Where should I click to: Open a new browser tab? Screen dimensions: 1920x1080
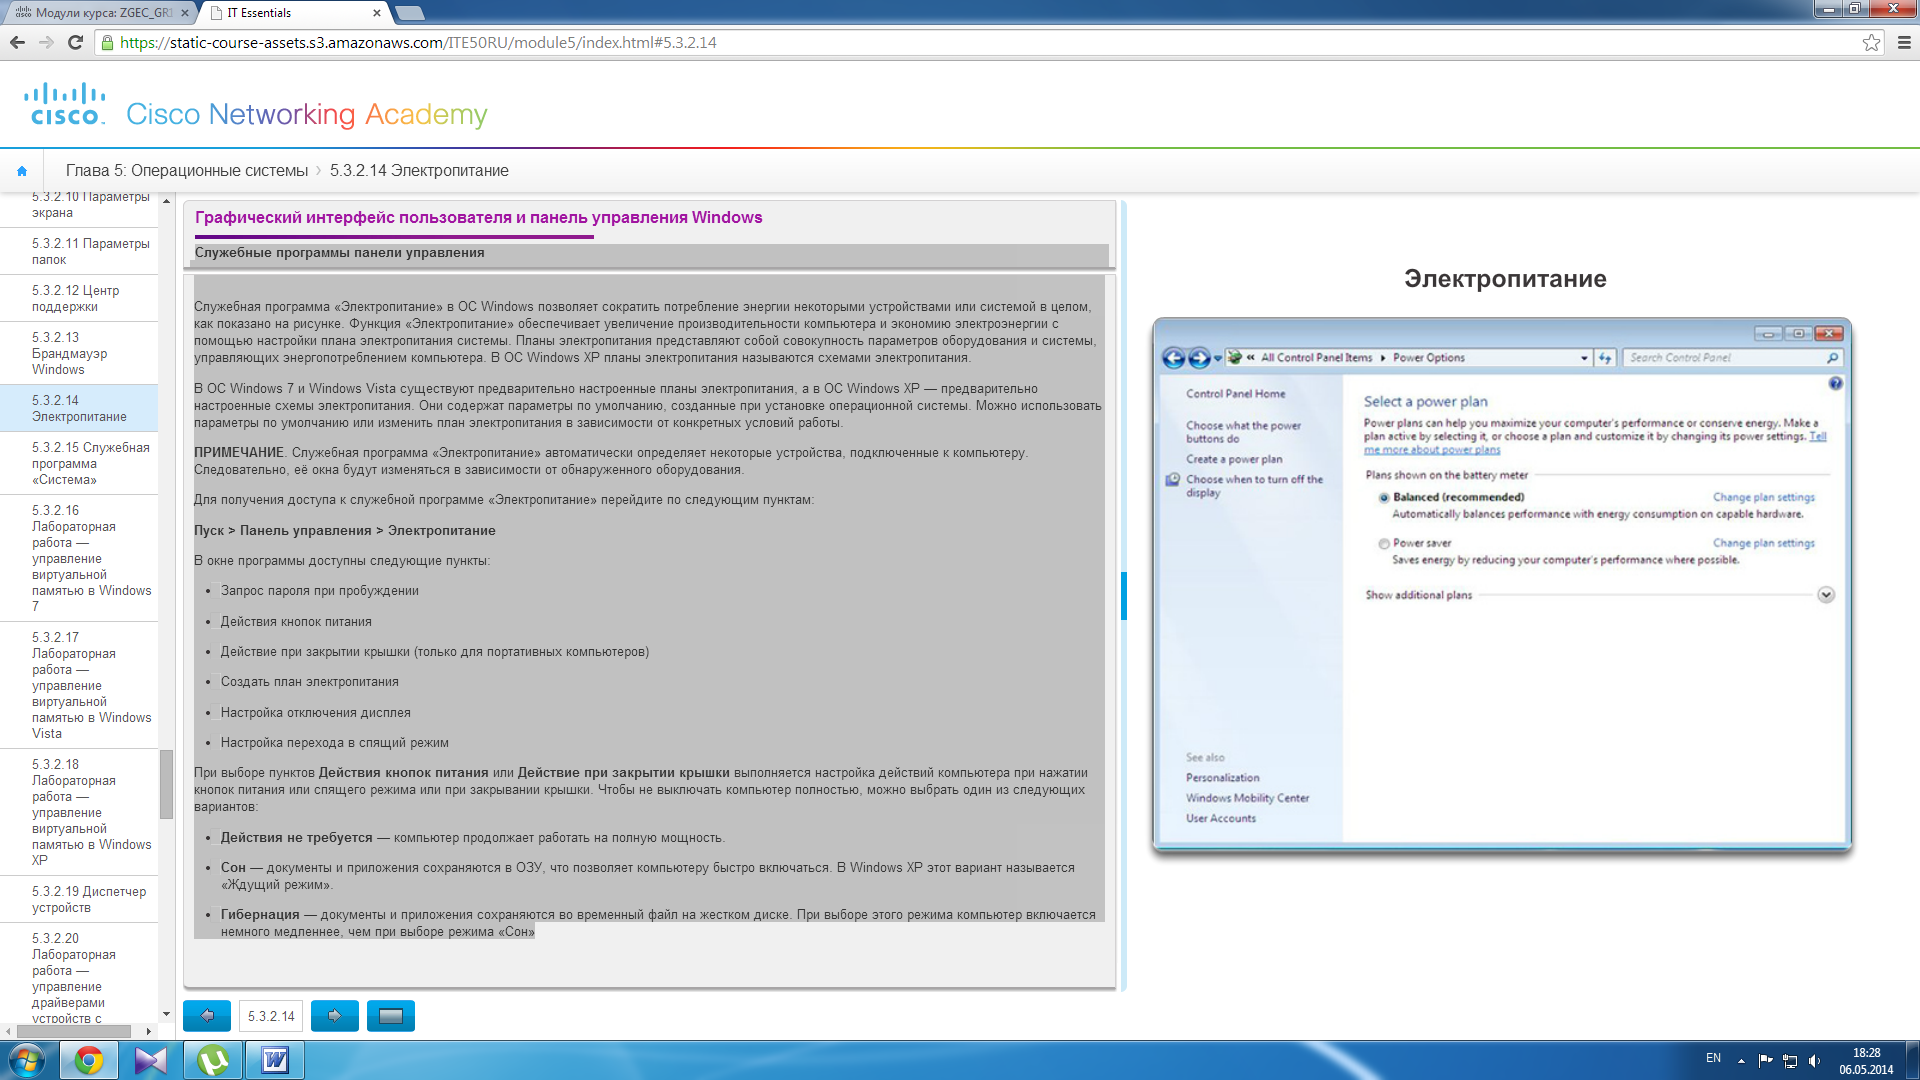410,13
